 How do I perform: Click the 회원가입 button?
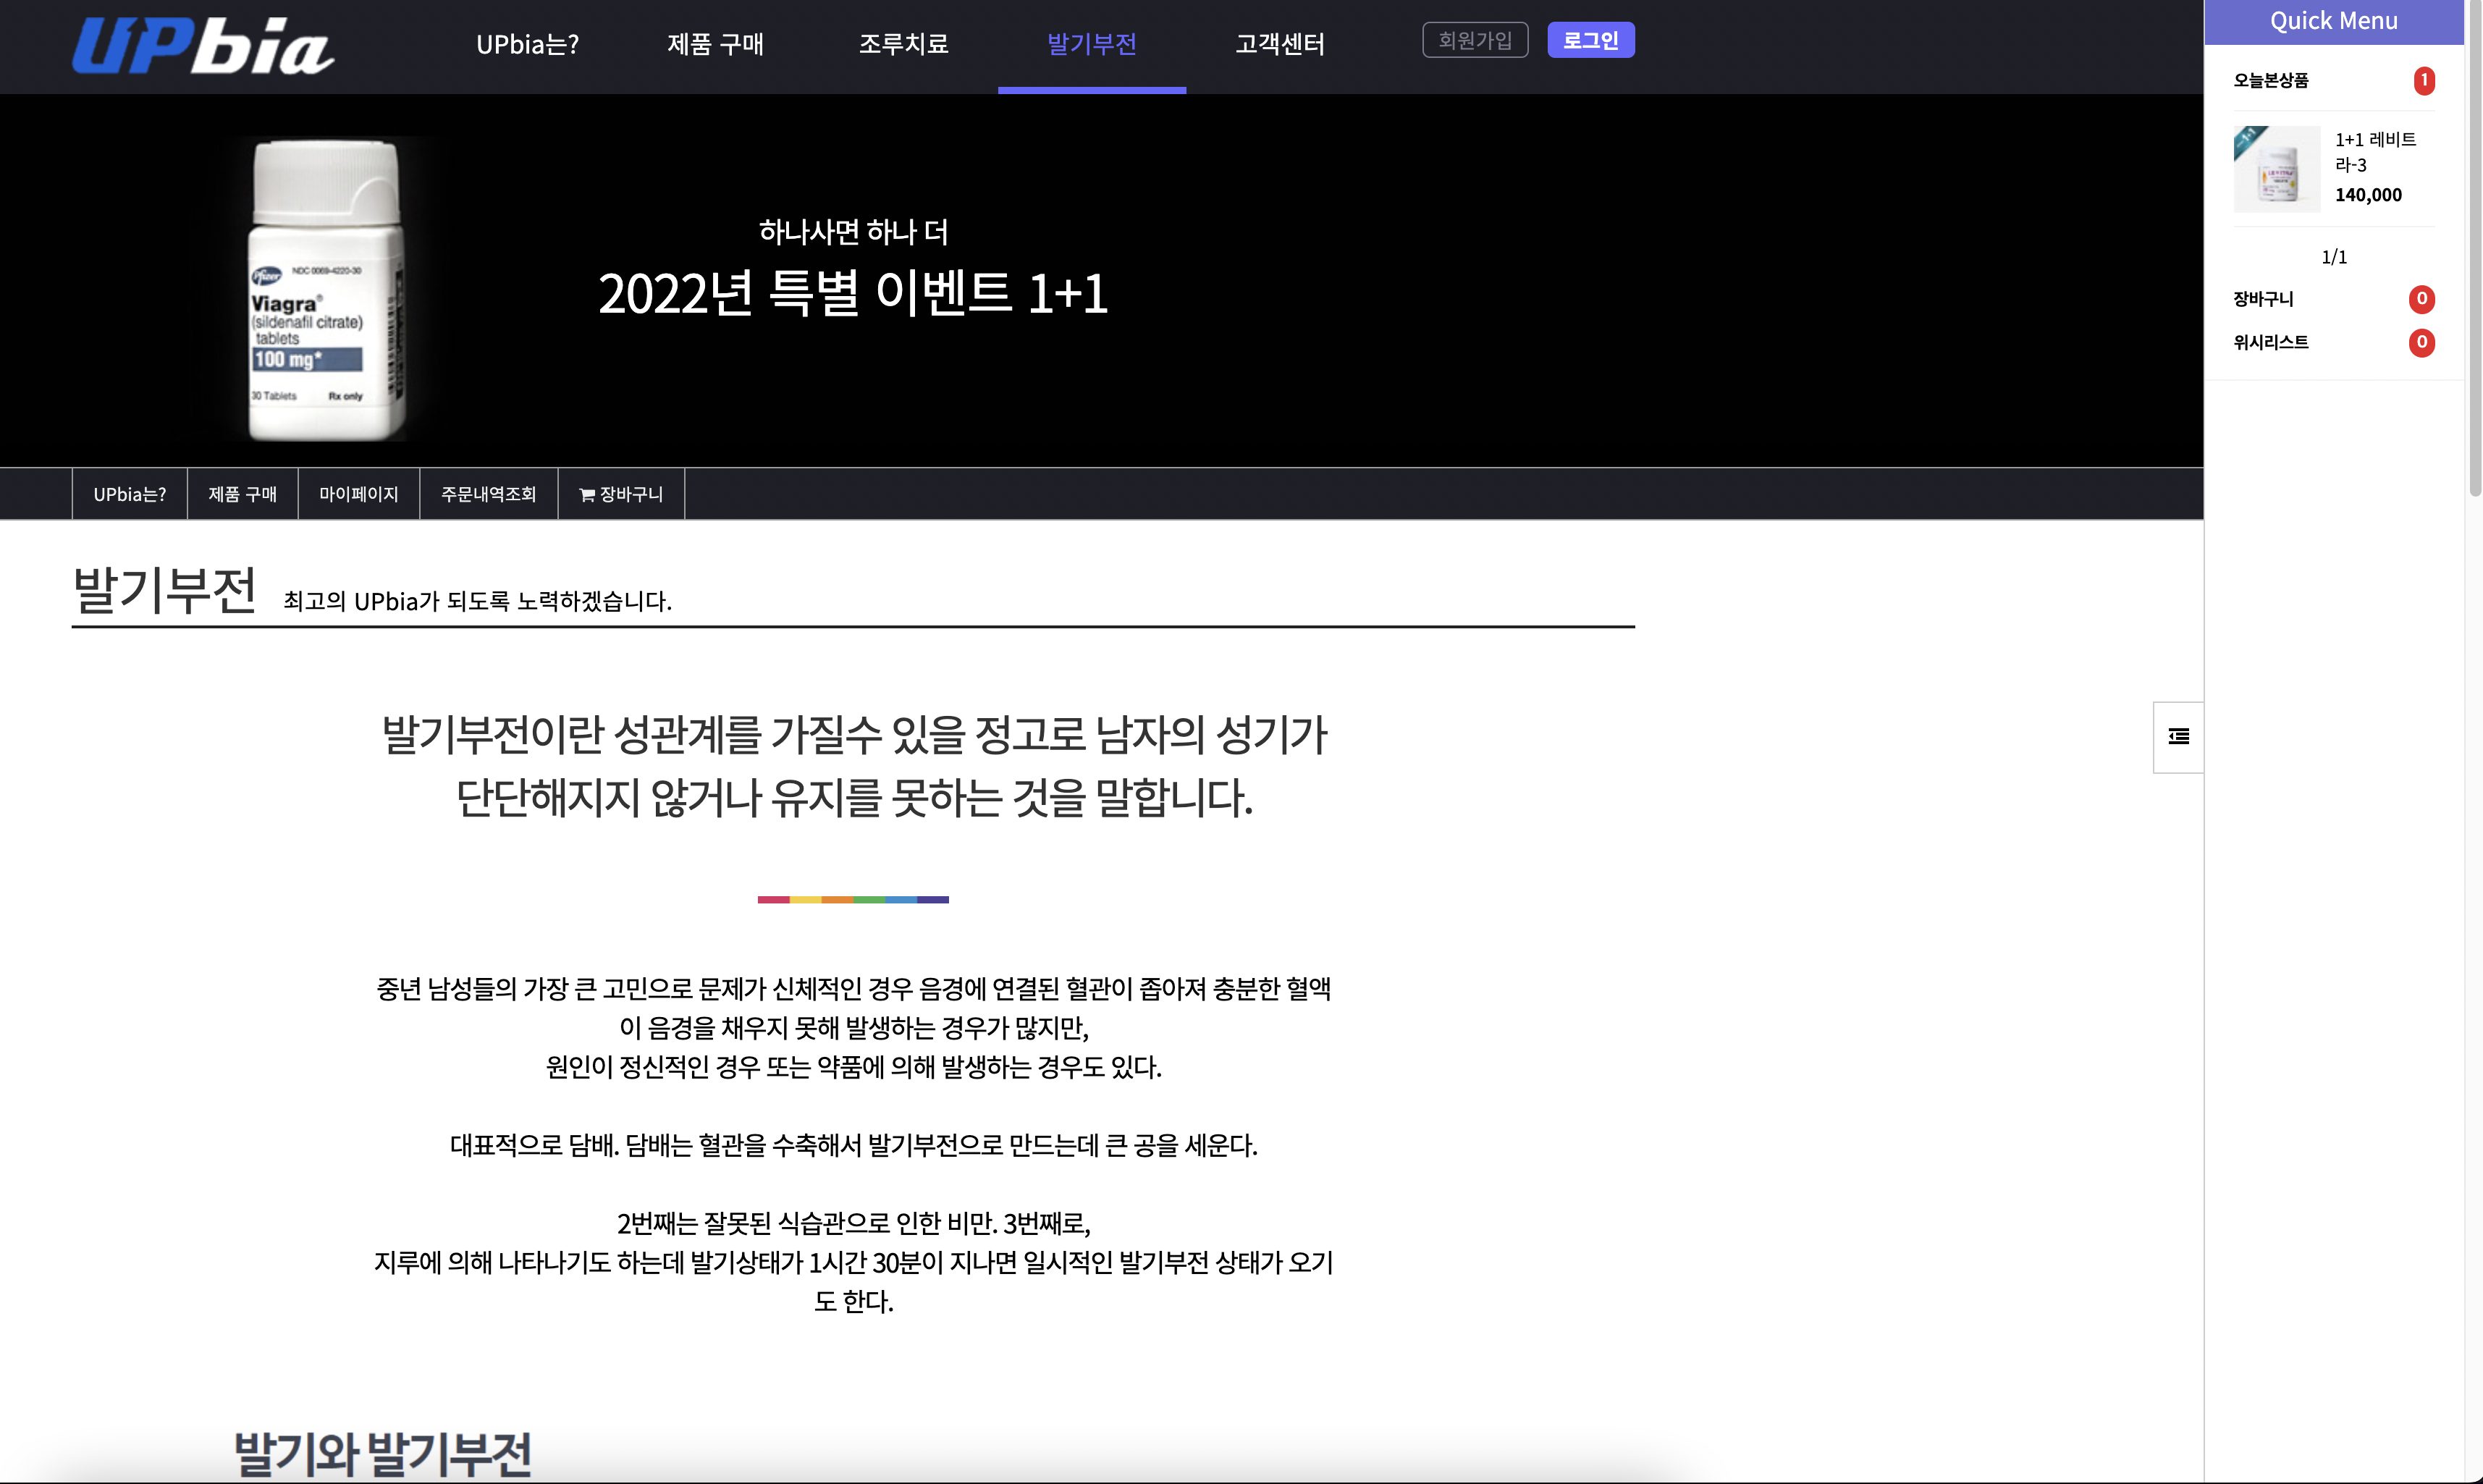pyautogui.click(x=1474, y=41)
